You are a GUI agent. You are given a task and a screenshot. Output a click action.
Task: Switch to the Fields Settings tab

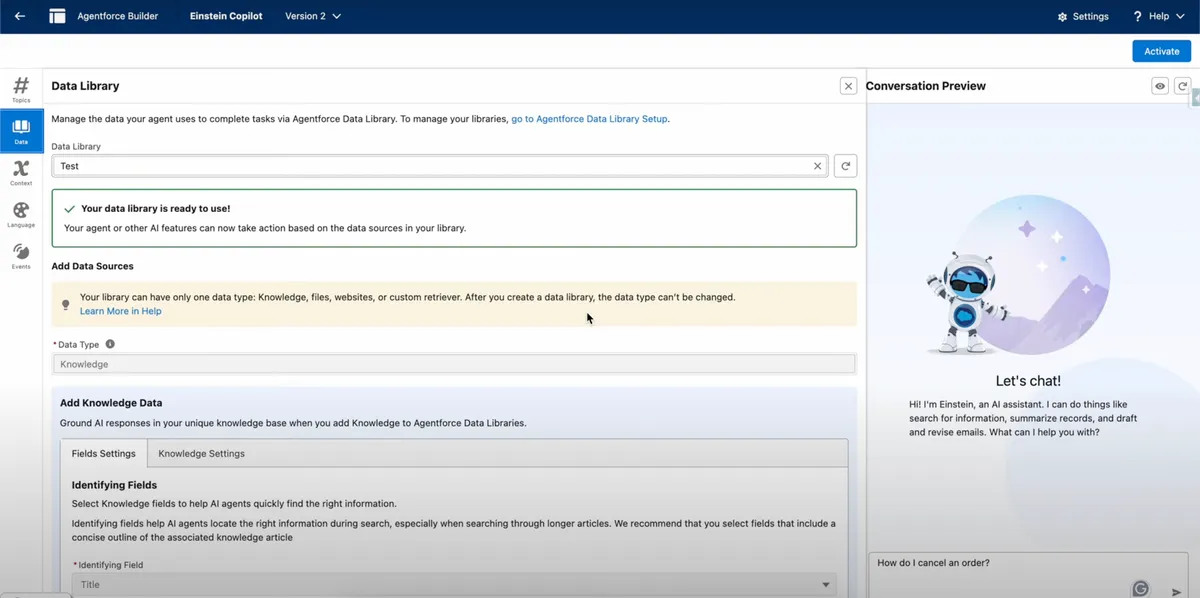103,453
